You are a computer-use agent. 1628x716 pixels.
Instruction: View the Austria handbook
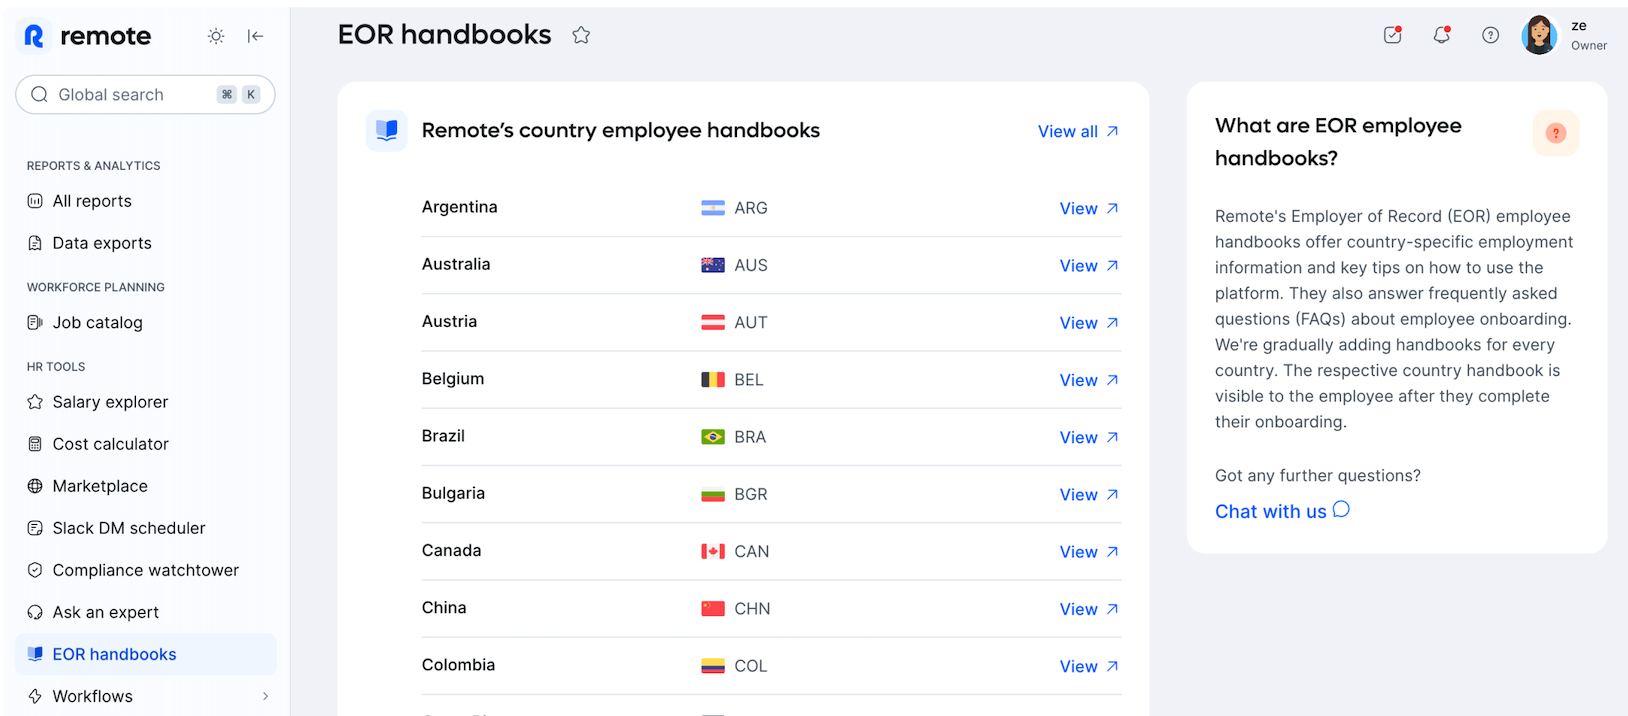click(1089, 322)
